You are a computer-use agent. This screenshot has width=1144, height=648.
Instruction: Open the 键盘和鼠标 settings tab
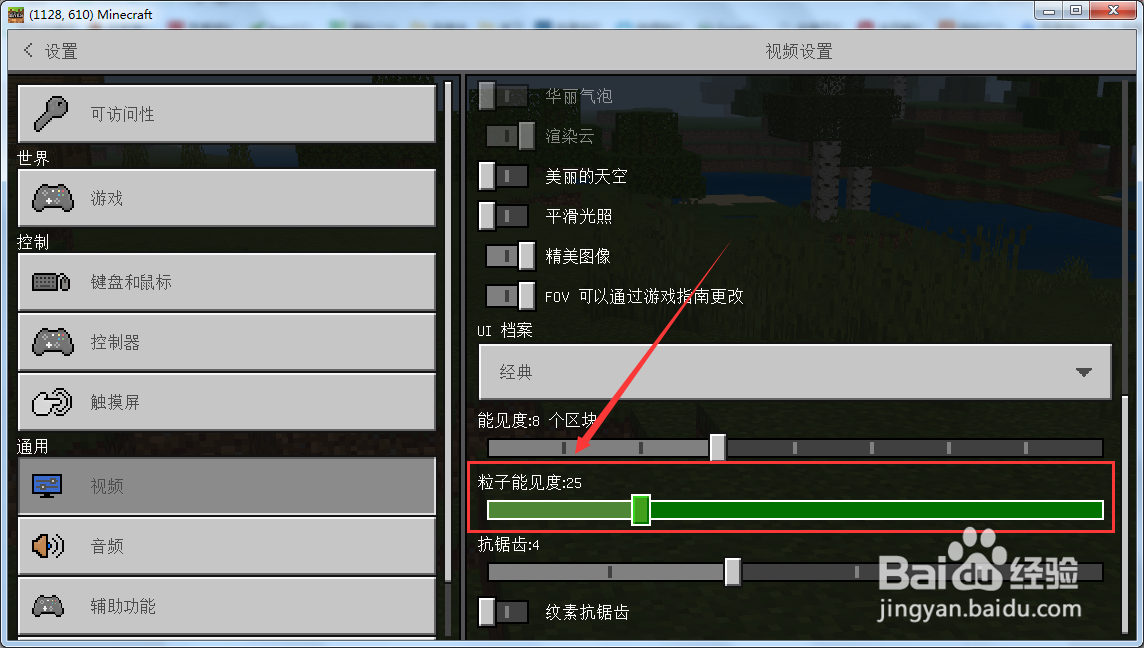point(226,282)
